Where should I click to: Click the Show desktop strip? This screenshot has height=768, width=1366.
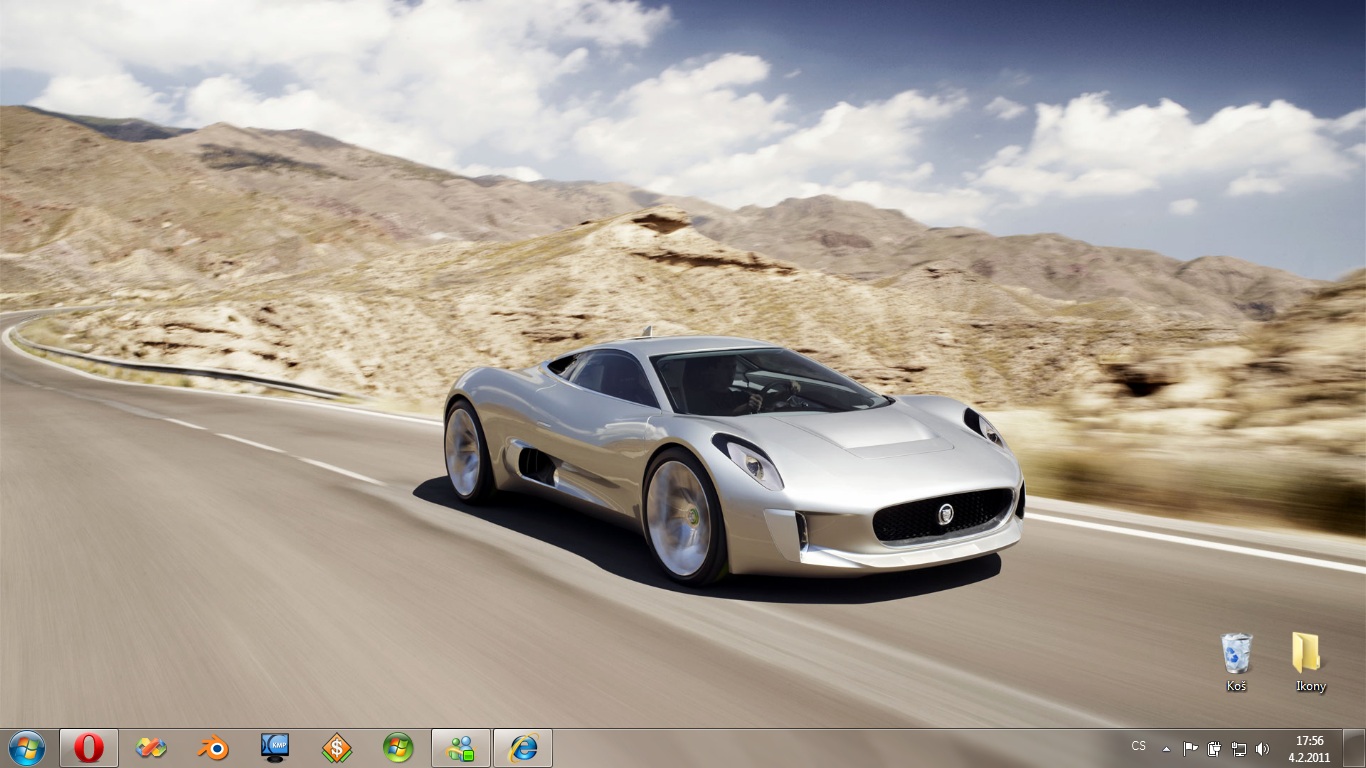[1354, 748]
